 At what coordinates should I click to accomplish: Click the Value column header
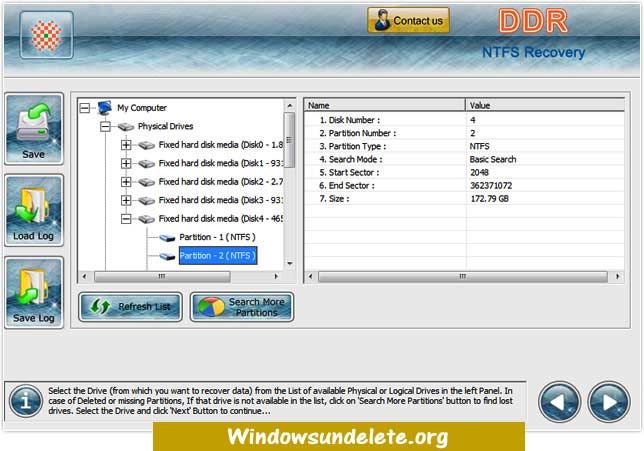pos(545,105)
